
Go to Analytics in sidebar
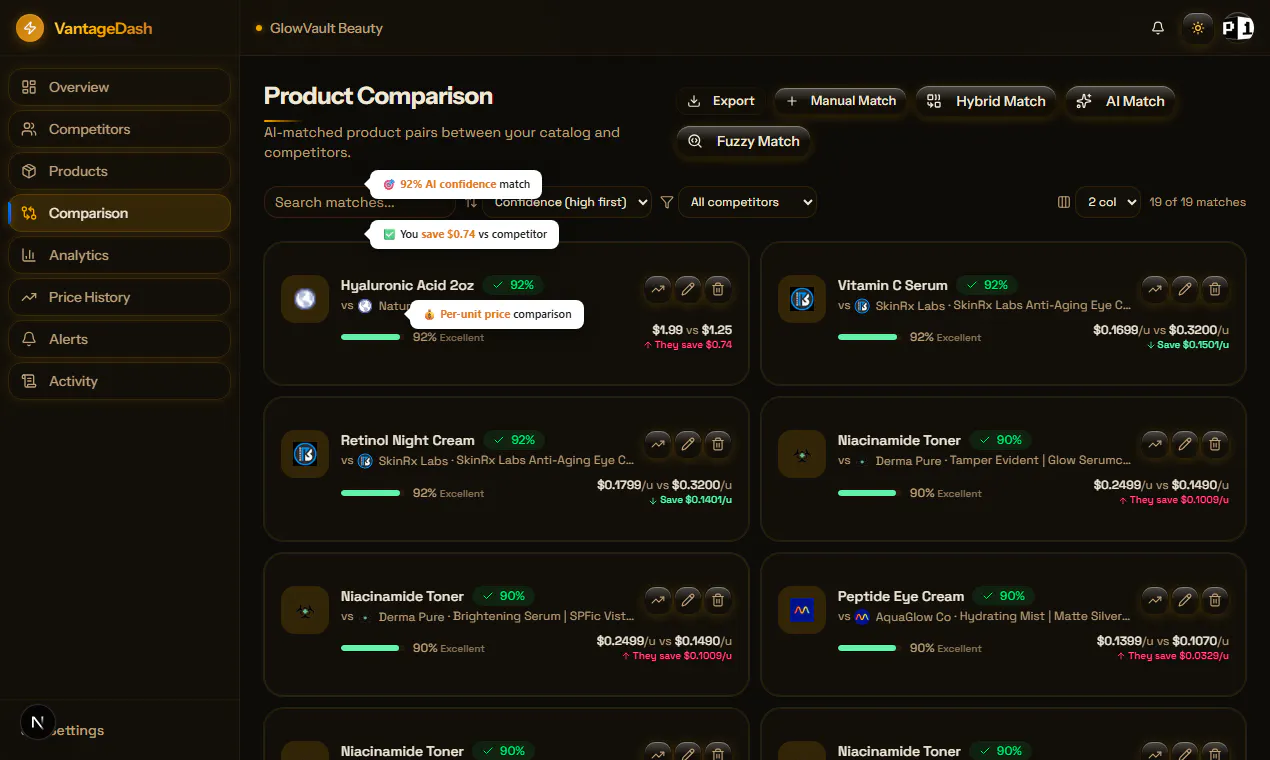click(x=120, y=255)
